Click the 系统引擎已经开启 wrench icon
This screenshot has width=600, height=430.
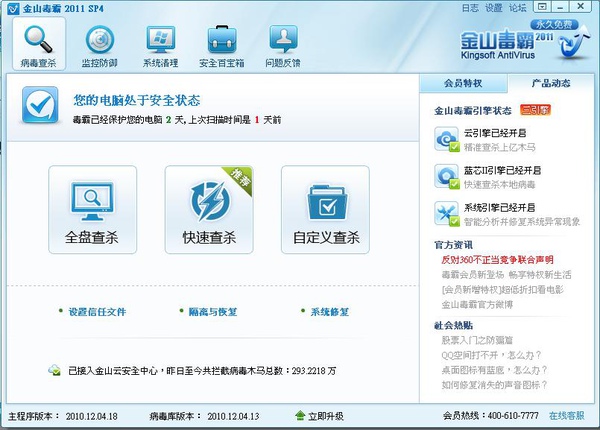click(447, 213)
